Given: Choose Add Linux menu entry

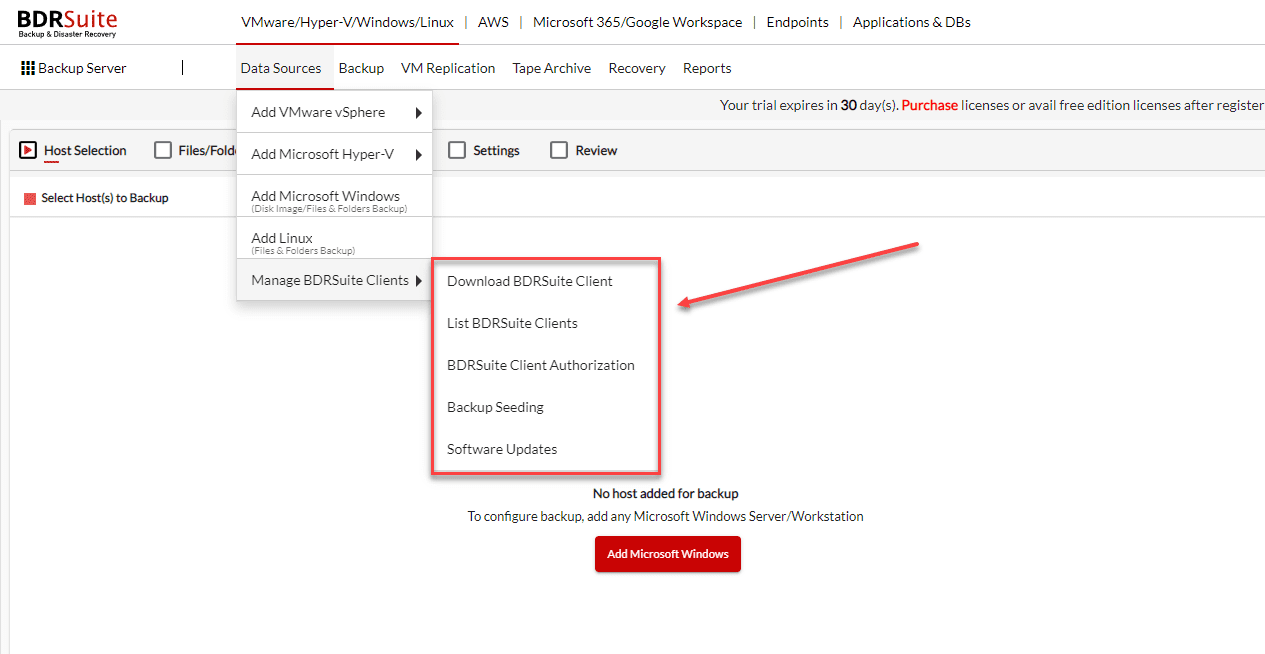Looking at the screenshot, I should pyautogui.click(x=334, y=239).
